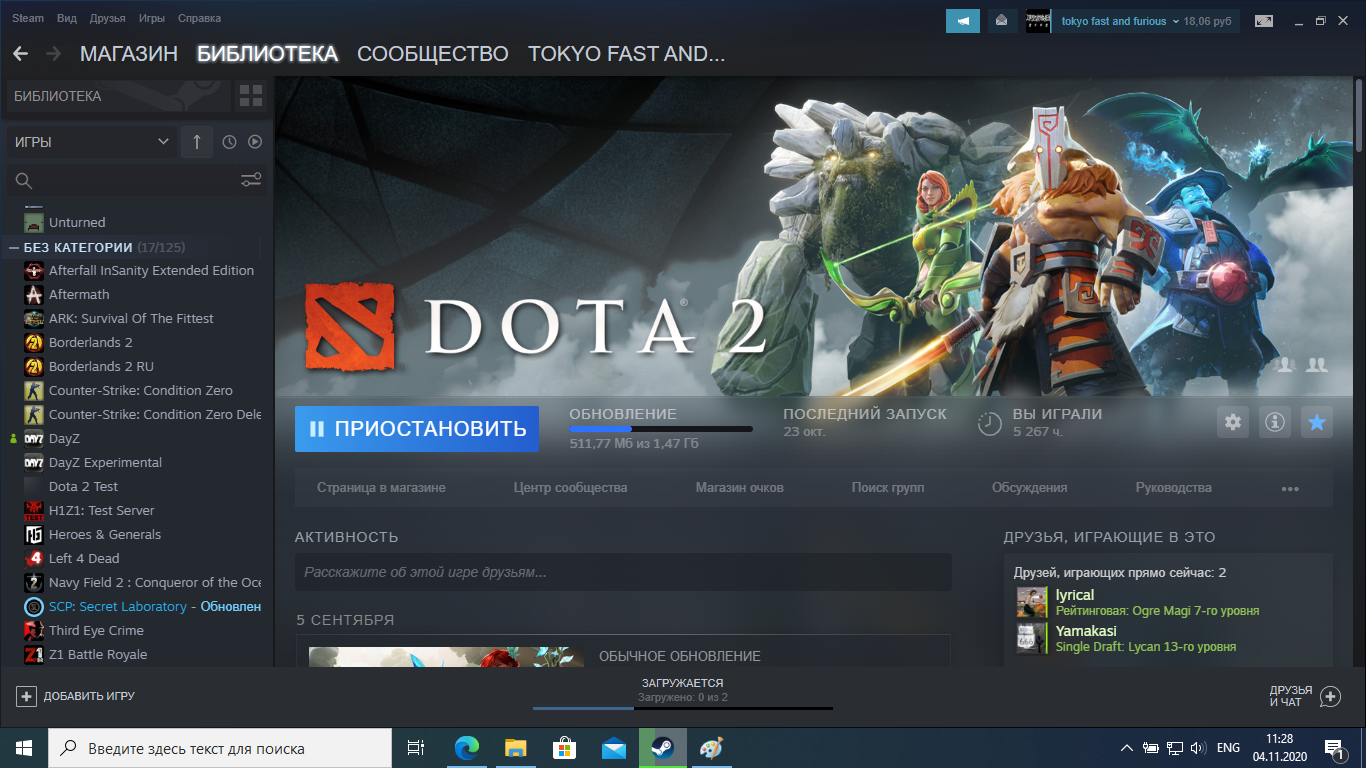Select Borderlands 2 RU in the library
1366x768 pixels.
pyautogui.click(x=101, y=366)
